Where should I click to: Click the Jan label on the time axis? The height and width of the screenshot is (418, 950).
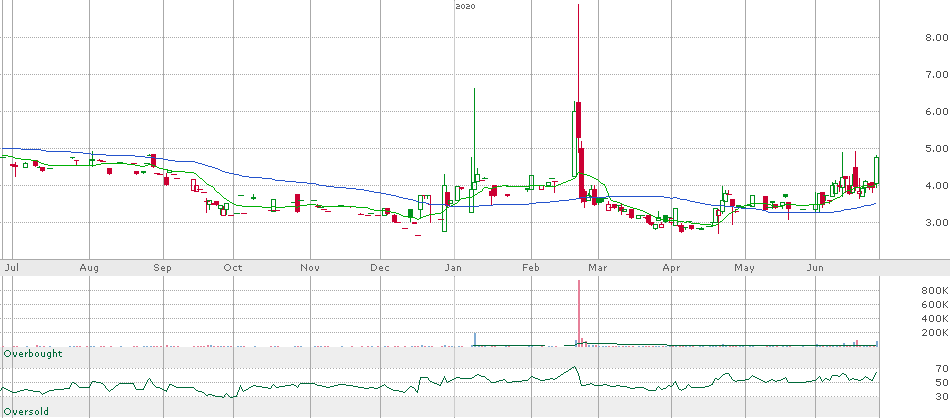[x=454, y=268]
